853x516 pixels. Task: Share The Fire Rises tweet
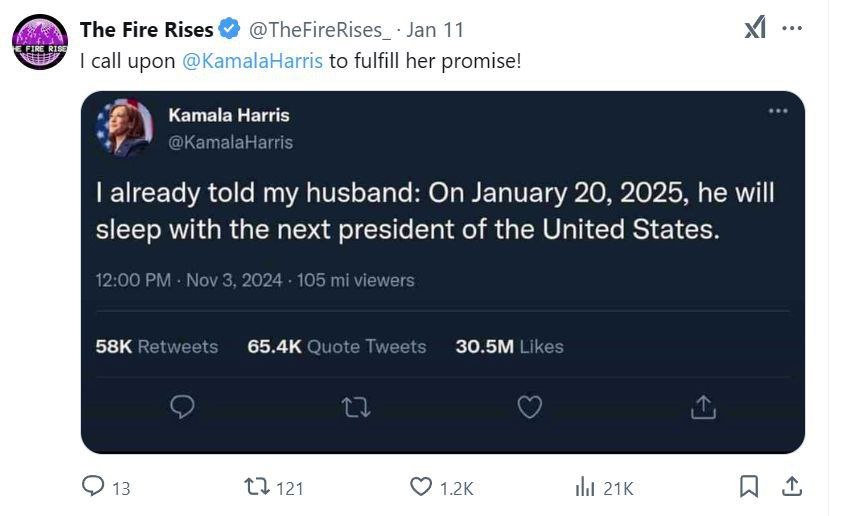(x=792, y=487)
